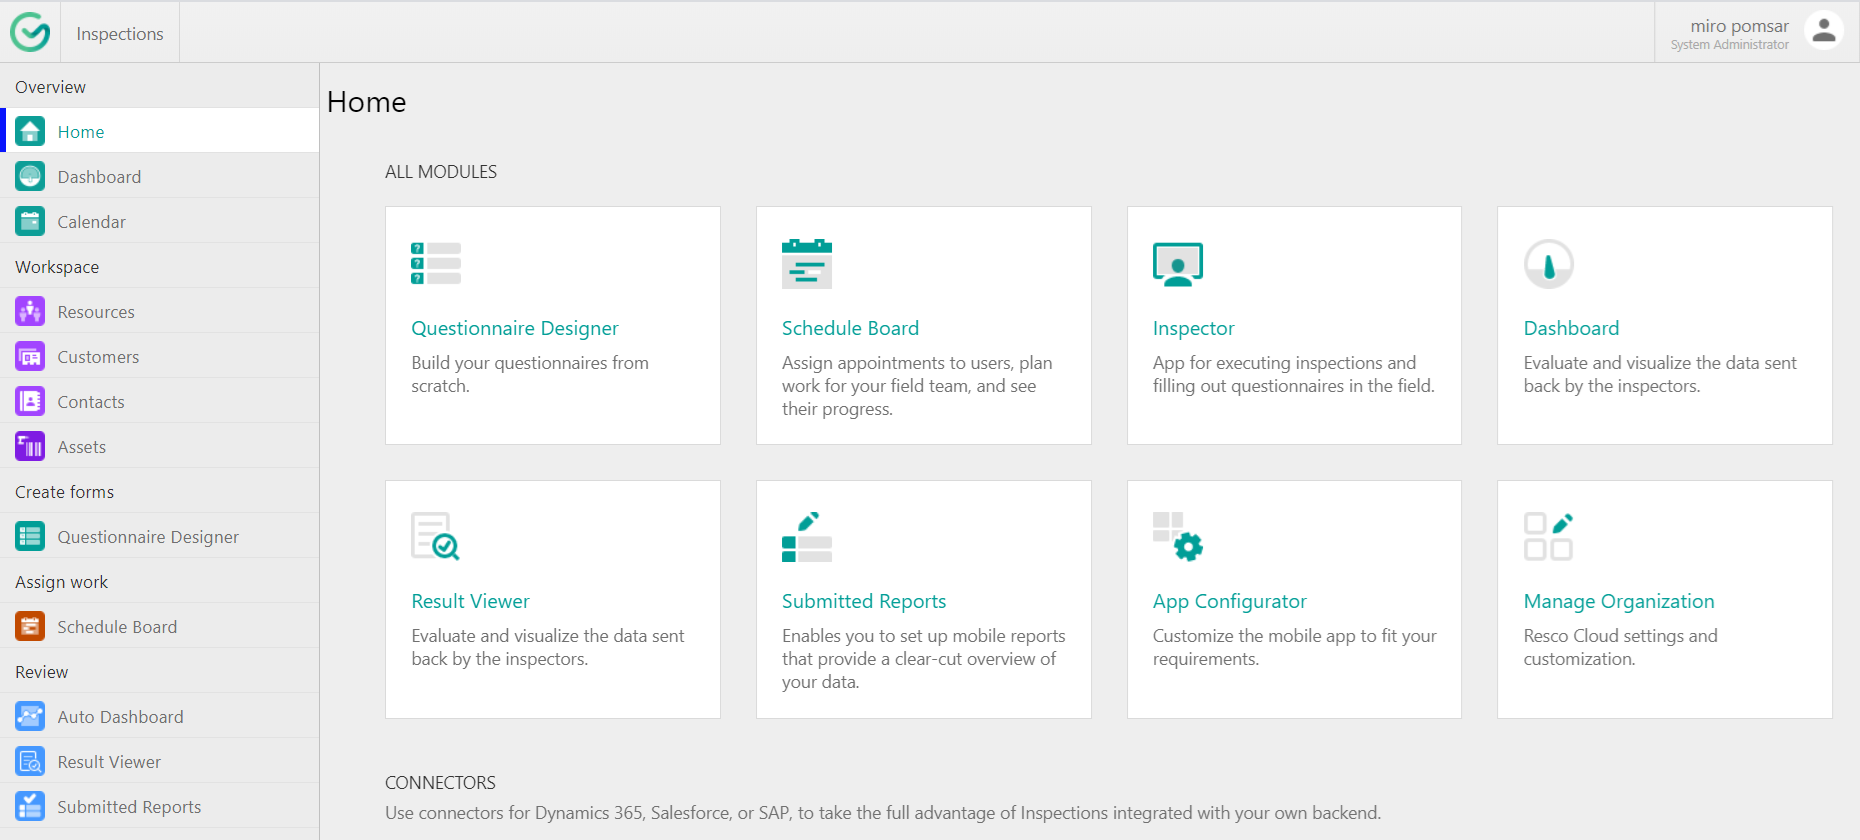This screenshot has height=840, width=1860.
Task: Select the Assets barcode icon
Action: tap(30, 447)
